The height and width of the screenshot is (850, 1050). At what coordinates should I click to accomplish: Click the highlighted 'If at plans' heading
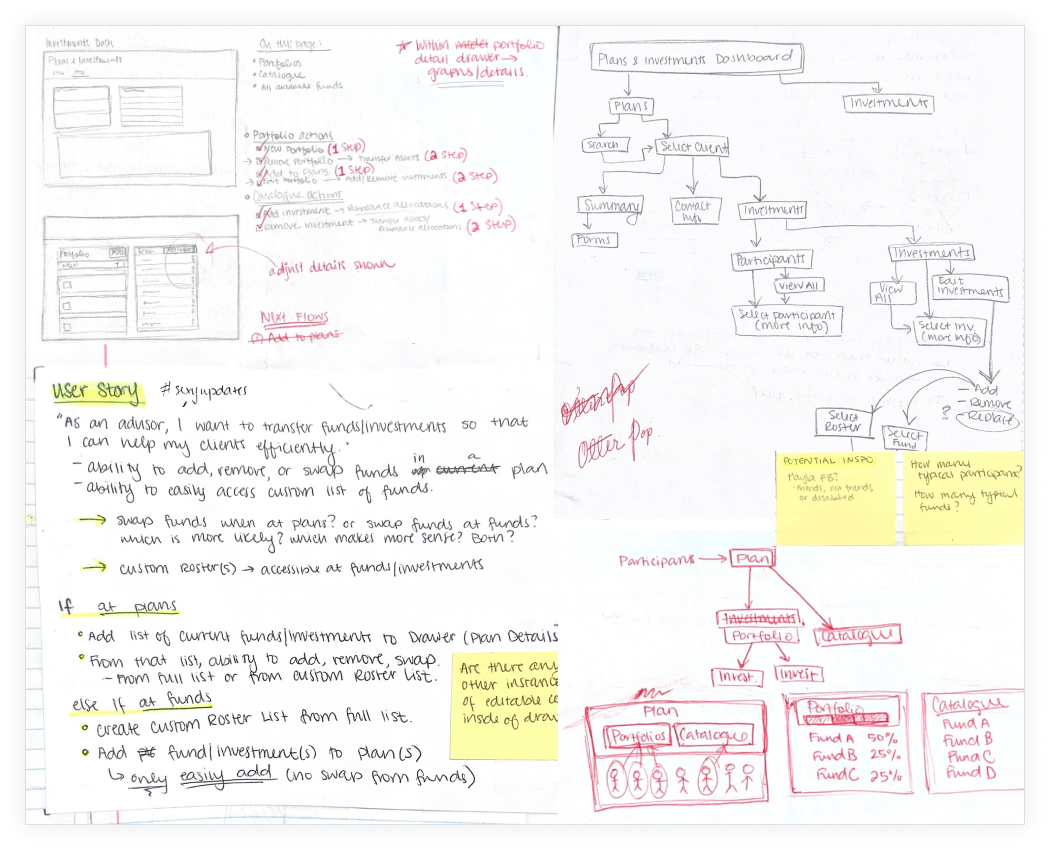coord(119,607)
